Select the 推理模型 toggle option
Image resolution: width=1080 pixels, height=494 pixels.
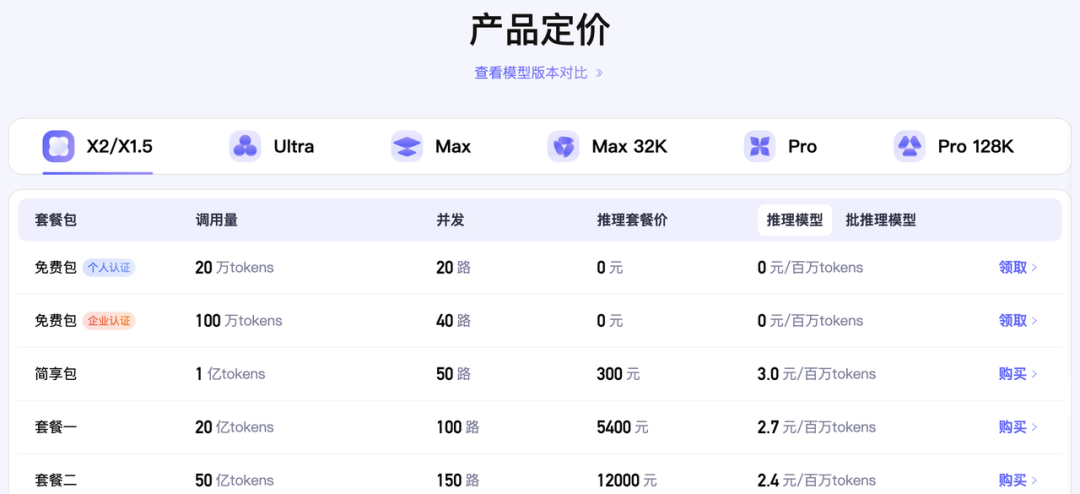[x=795, y=220]
